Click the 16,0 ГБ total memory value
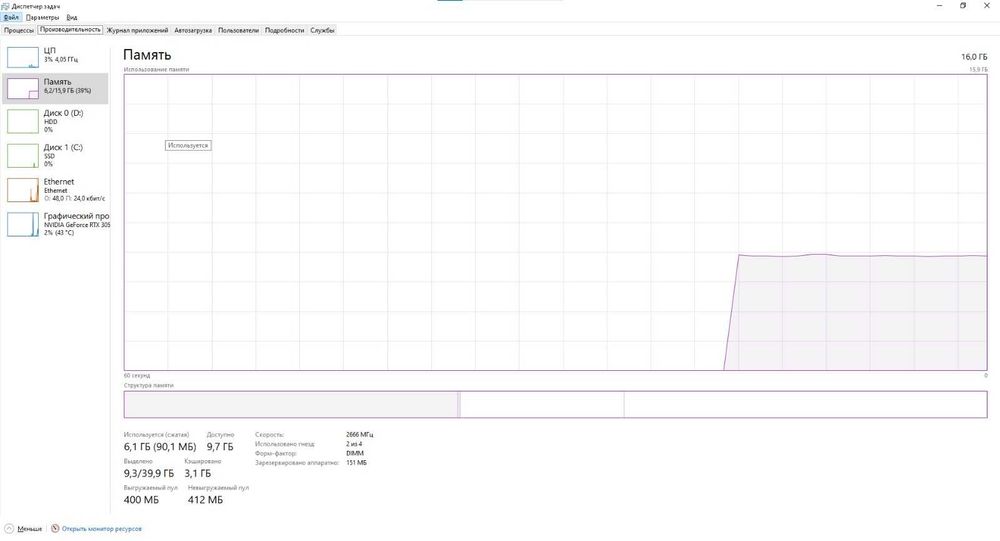Viewport: 1000px width, 541px height. 974,57
